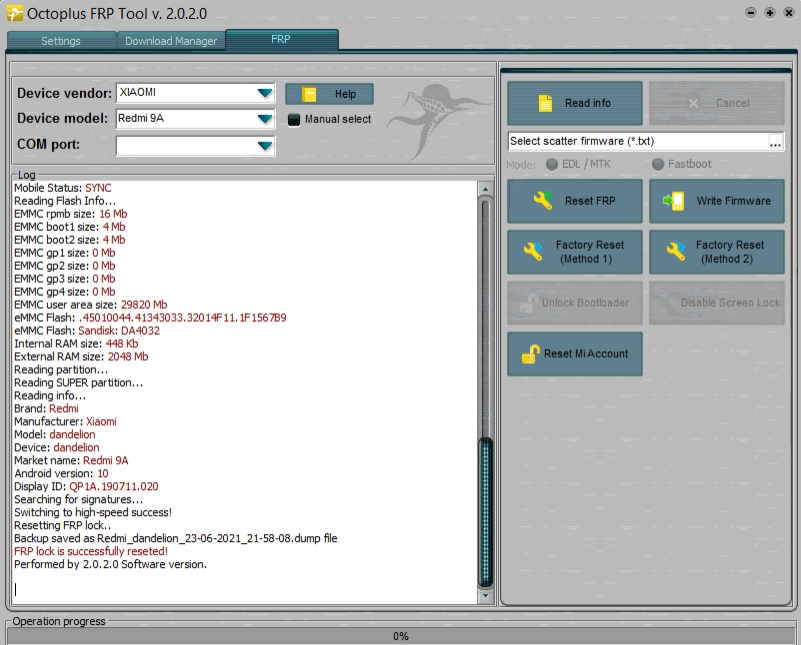Click the Octoplus app icon in title bar
Viewport: 801px width, 645px height.
coord(15,13)
